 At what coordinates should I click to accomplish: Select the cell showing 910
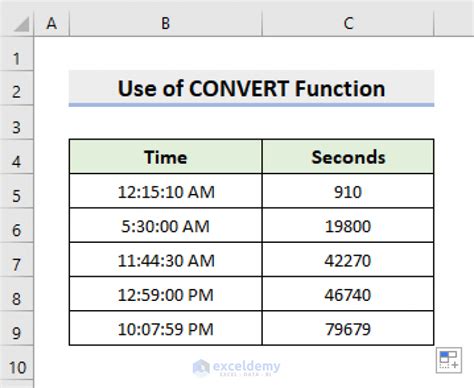click(348, 191)
